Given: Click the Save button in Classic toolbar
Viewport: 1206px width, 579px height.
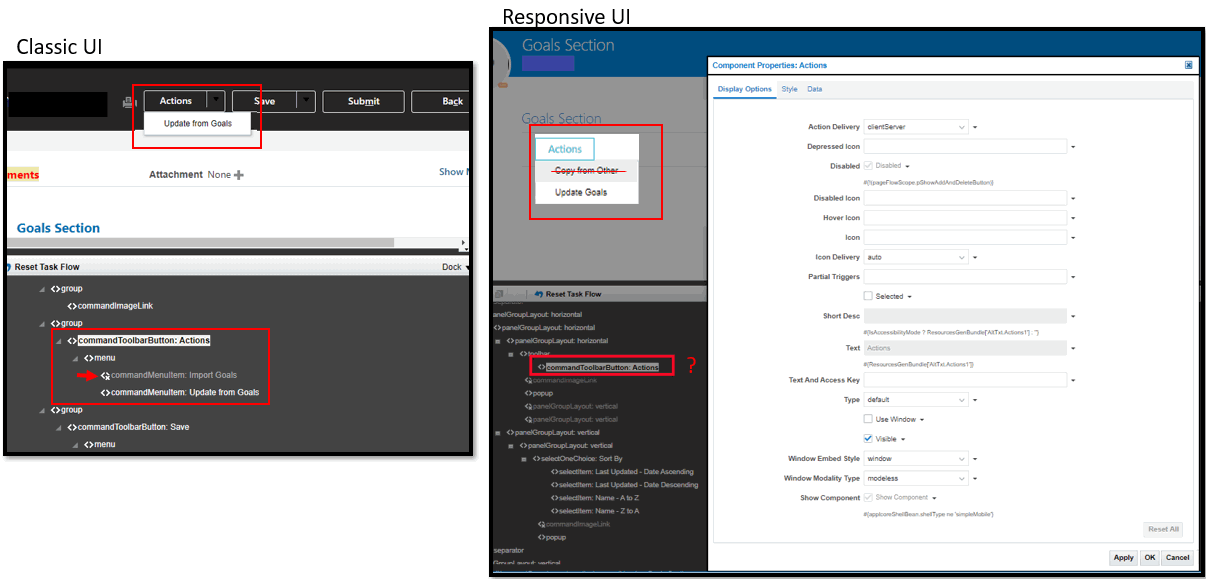Looking at the screenshot, I should pyautogui.click(x=264, y=101).
